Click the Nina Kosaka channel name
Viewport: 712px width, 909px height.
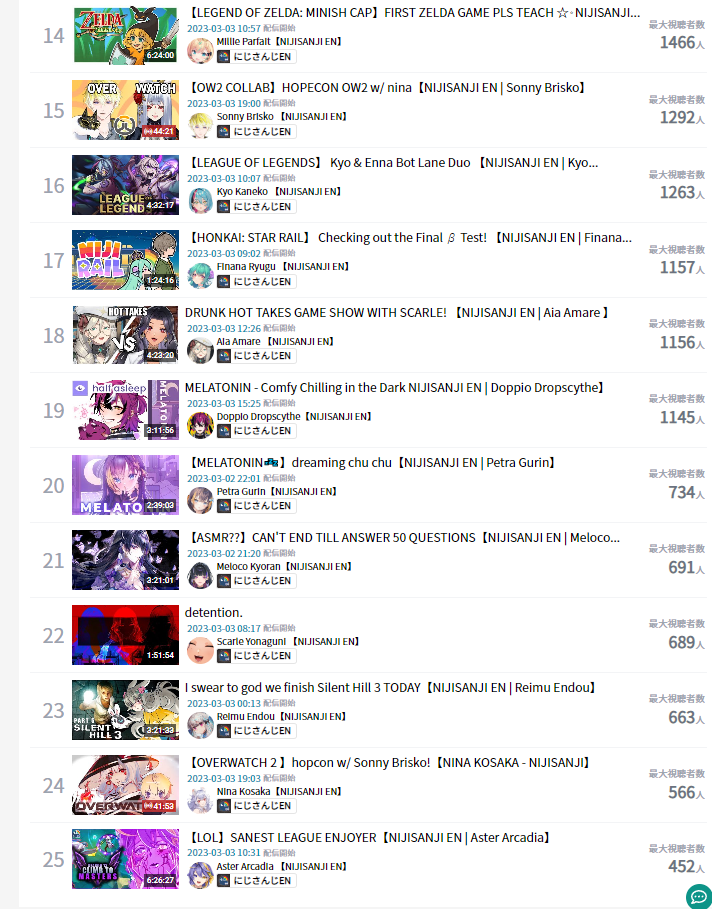coord(244,792)
